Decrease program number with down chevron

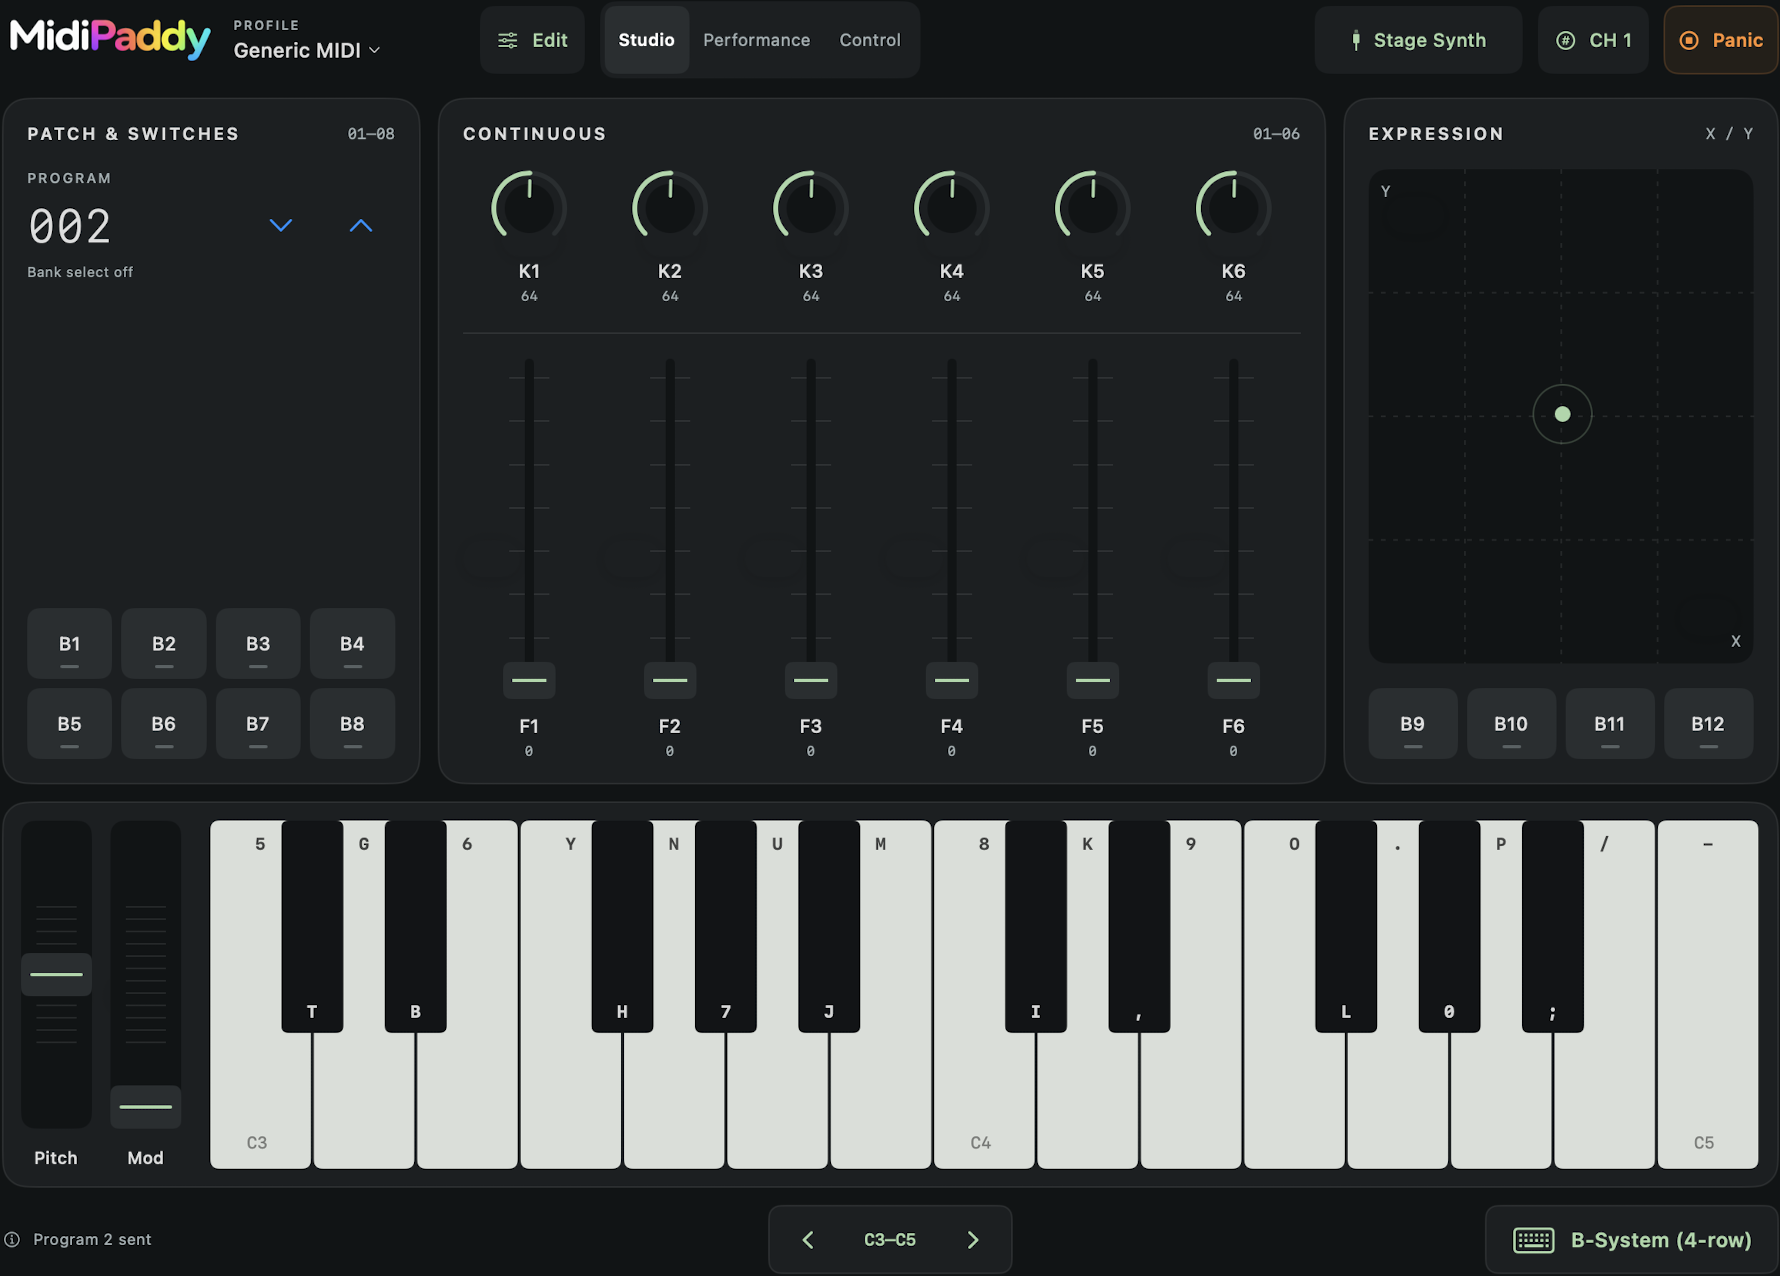281,226
